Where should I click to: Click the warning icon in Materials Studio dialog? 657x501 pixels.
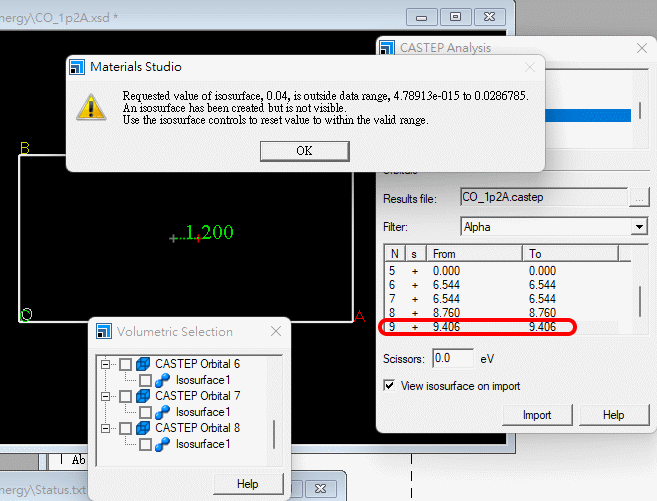pyautogui.click(x=91, y=107)
